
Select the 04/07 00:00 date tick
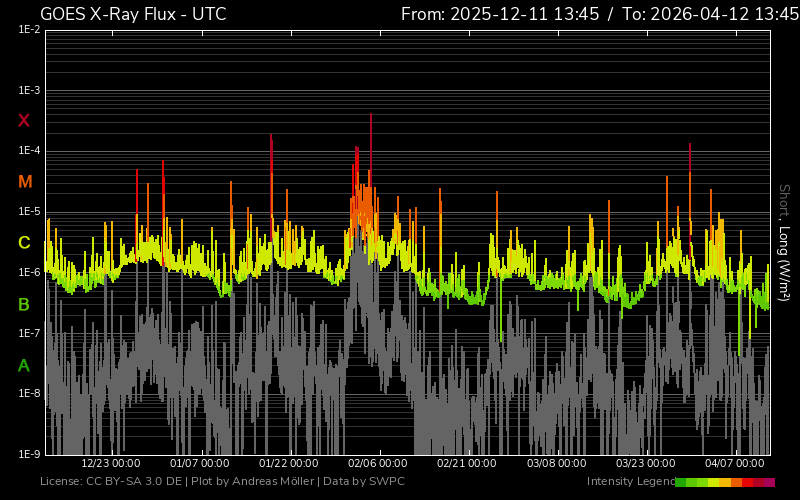(x=735, y=464)
